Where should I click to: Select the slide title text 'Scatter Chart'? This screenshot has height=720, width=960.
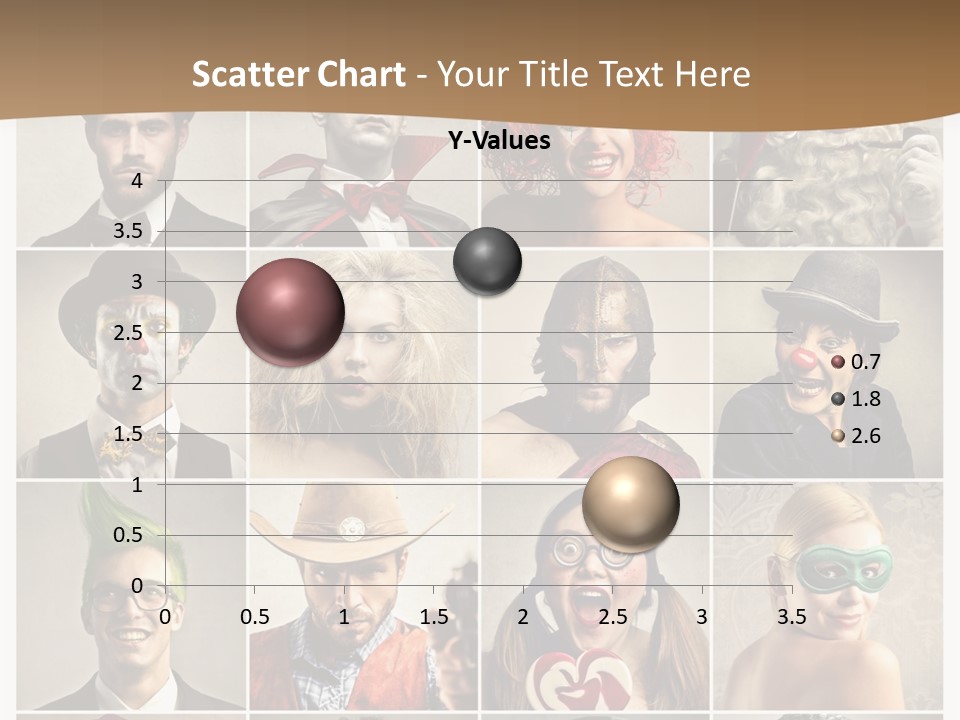[x=298, y=74]
